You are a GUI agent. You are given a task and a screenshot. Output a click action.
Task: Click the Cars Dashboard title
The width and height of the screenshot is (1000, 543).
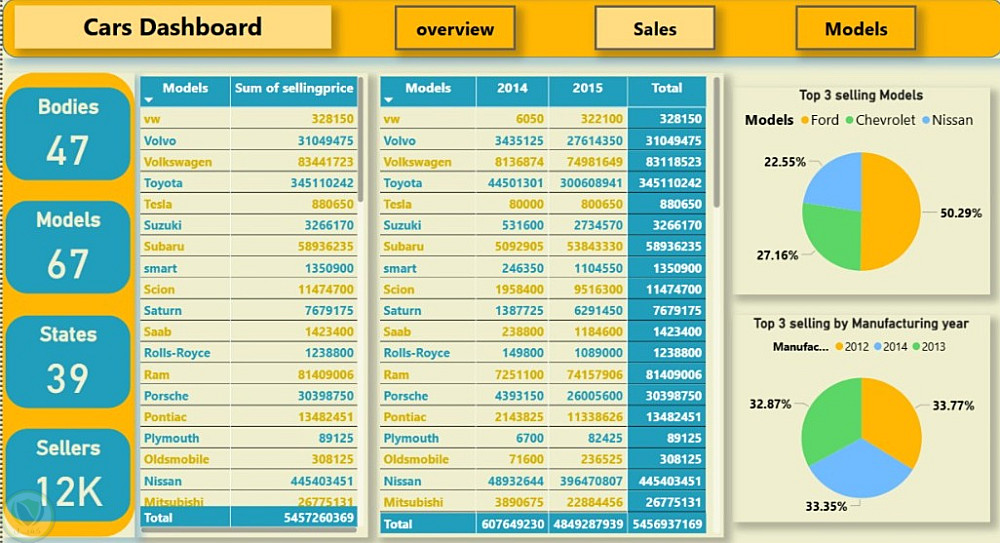172,27
